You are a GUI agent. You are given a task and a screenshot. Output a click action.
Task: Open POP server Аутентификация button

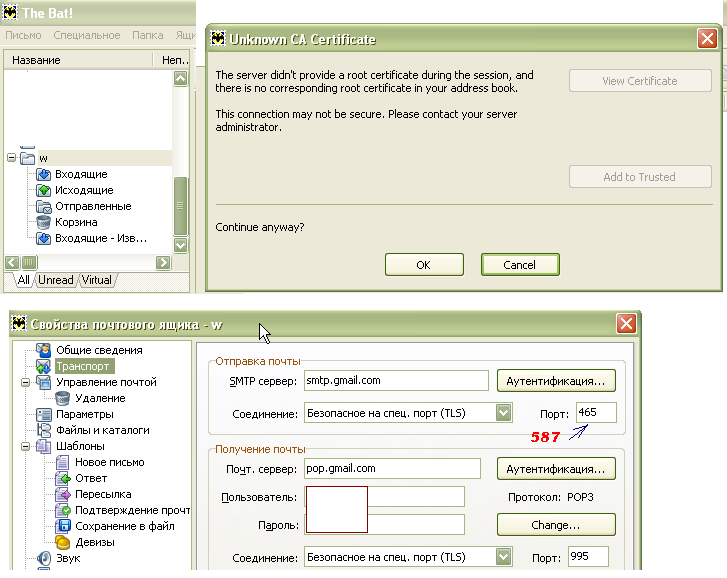point(556,469)
